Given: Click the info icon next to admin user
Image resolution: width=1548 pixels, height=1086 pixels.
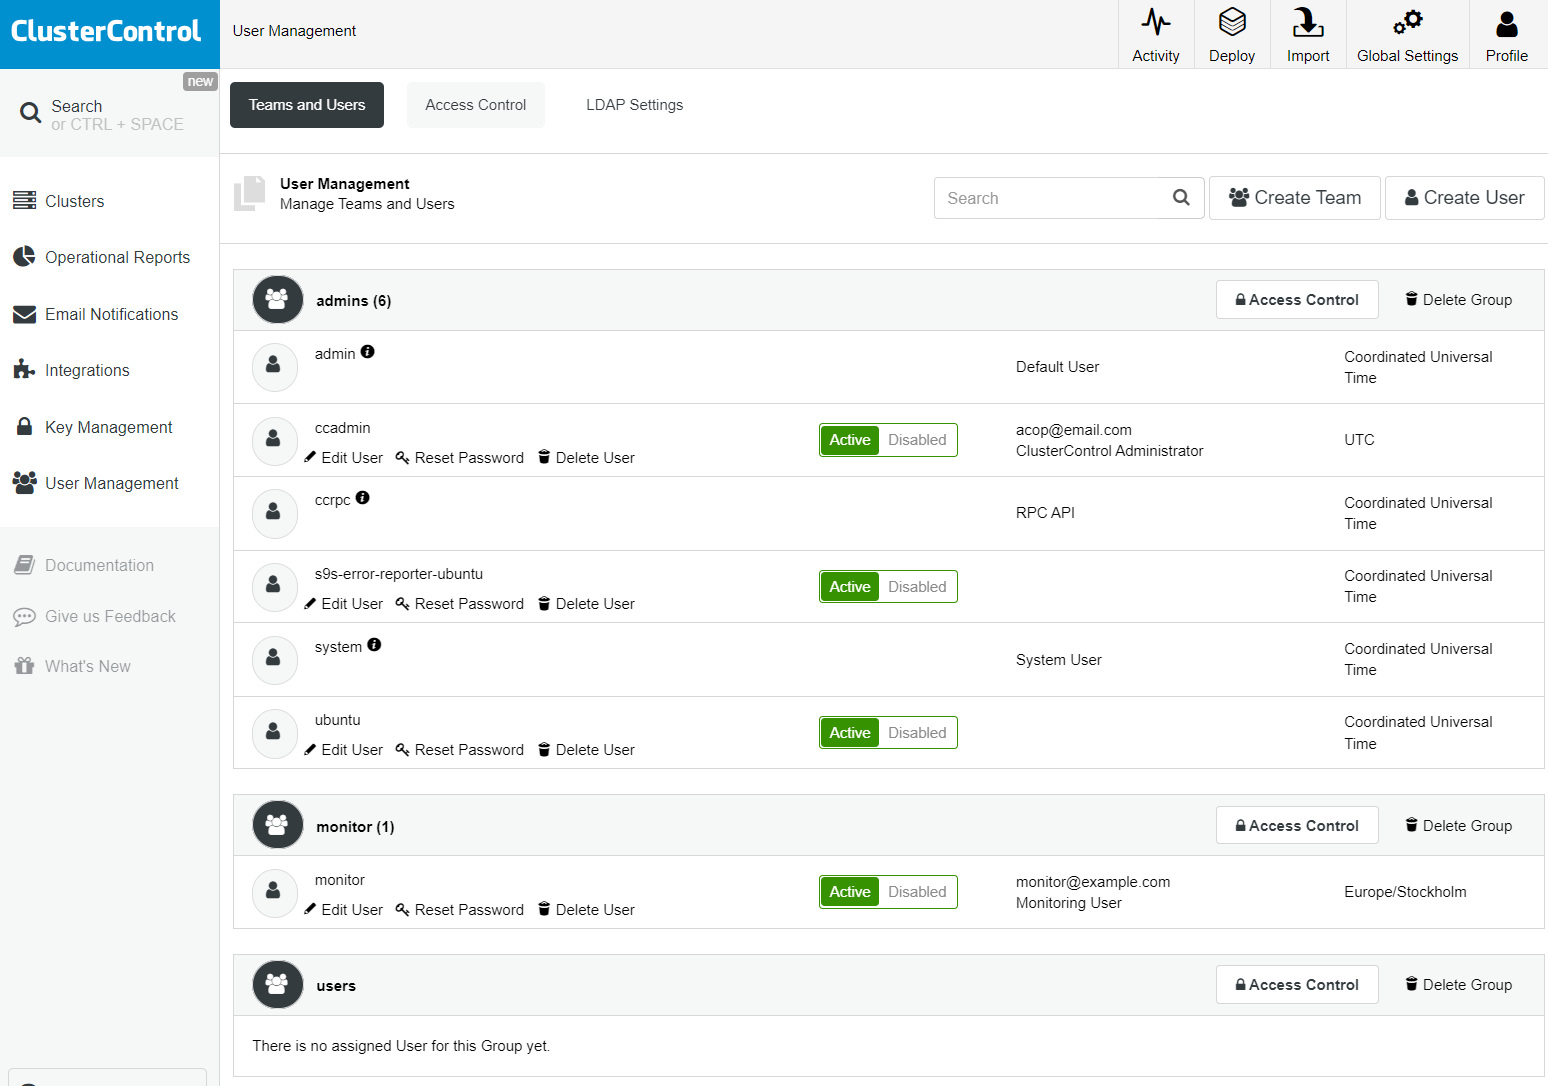Looking at the screenshot, I should pyautogui.click(x=367, y=351).
